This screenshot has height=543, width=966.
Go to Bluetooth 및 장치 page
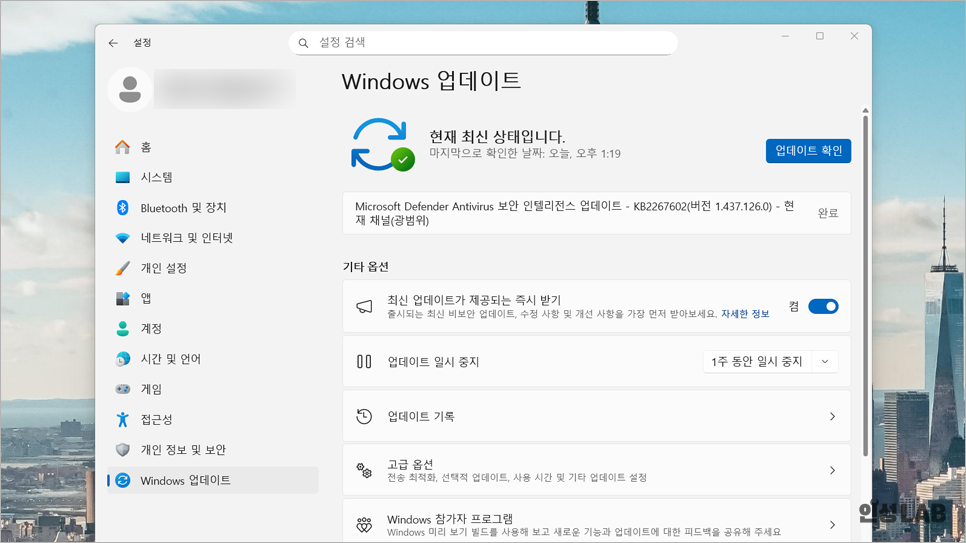tap(213, 208)
